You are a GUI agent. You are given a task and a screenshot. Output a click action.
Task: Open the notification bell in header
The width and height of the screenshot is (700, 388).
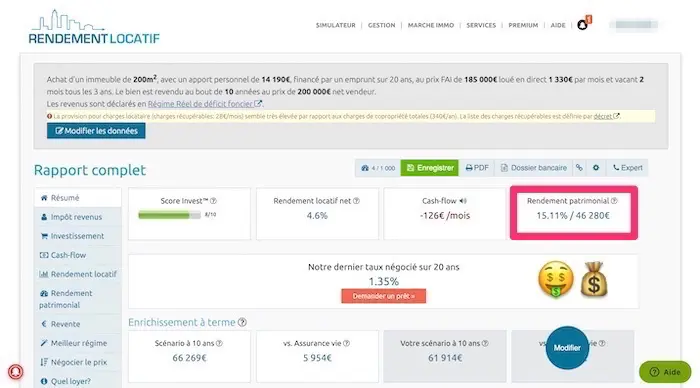point(583,25)
